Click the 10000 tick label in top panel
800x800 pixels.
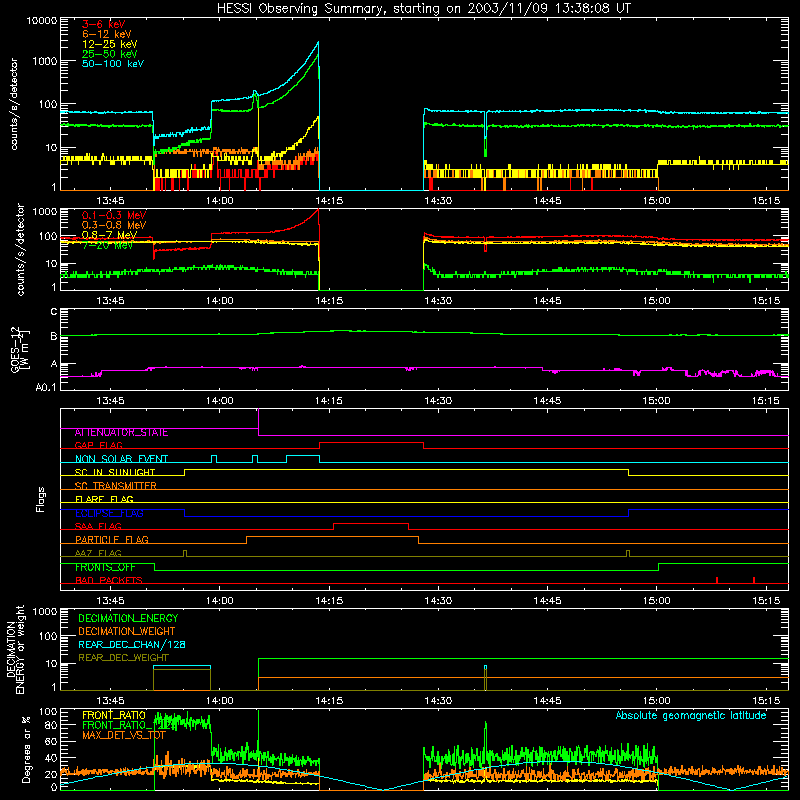point(41,21)
